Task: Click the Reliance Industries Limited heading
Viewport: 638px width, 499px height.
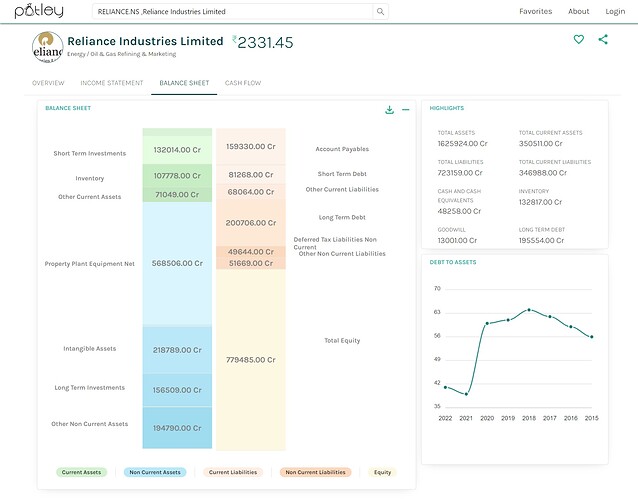Action: pyautogui.click(x=145, y=41)
